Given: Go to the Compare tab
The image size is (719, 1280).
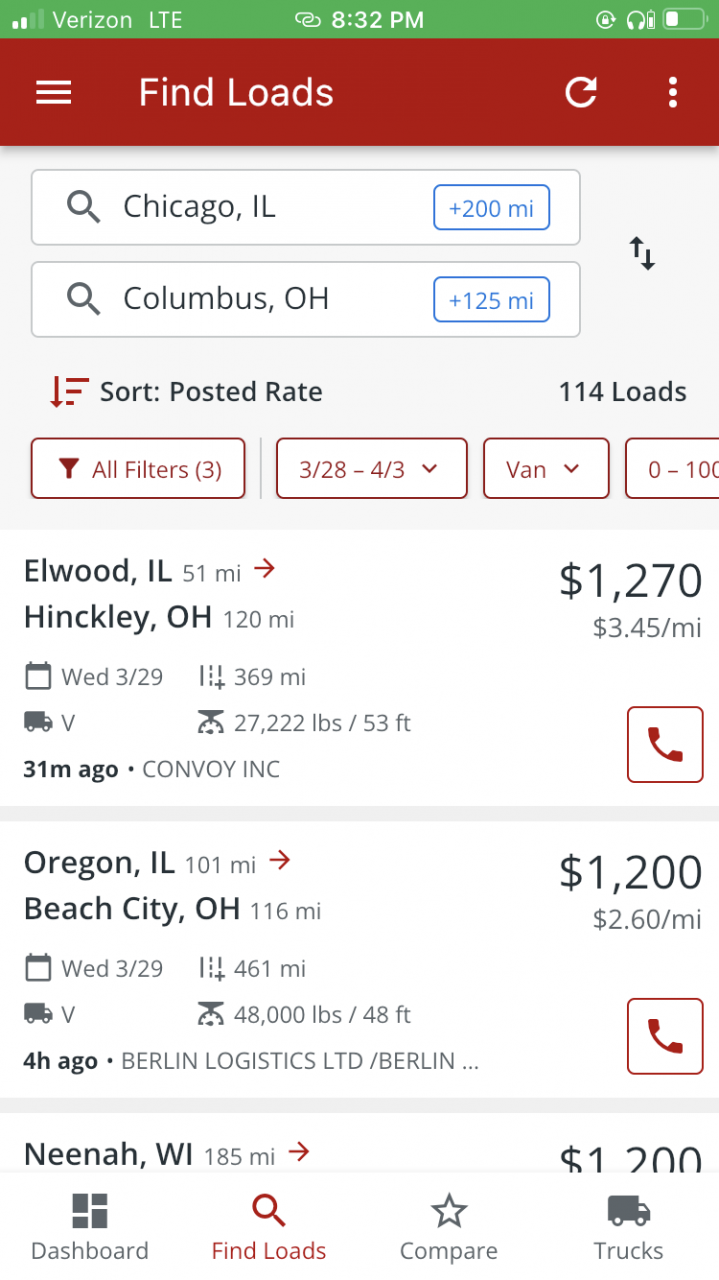Looking at the screenshot, I should pyautogui.click(x=449, y=1227).
